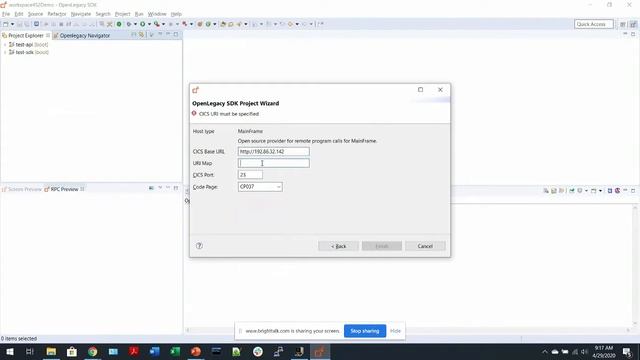640x360 pixels.
Task: Open the Code Page combo box
Action: (260, 187)
